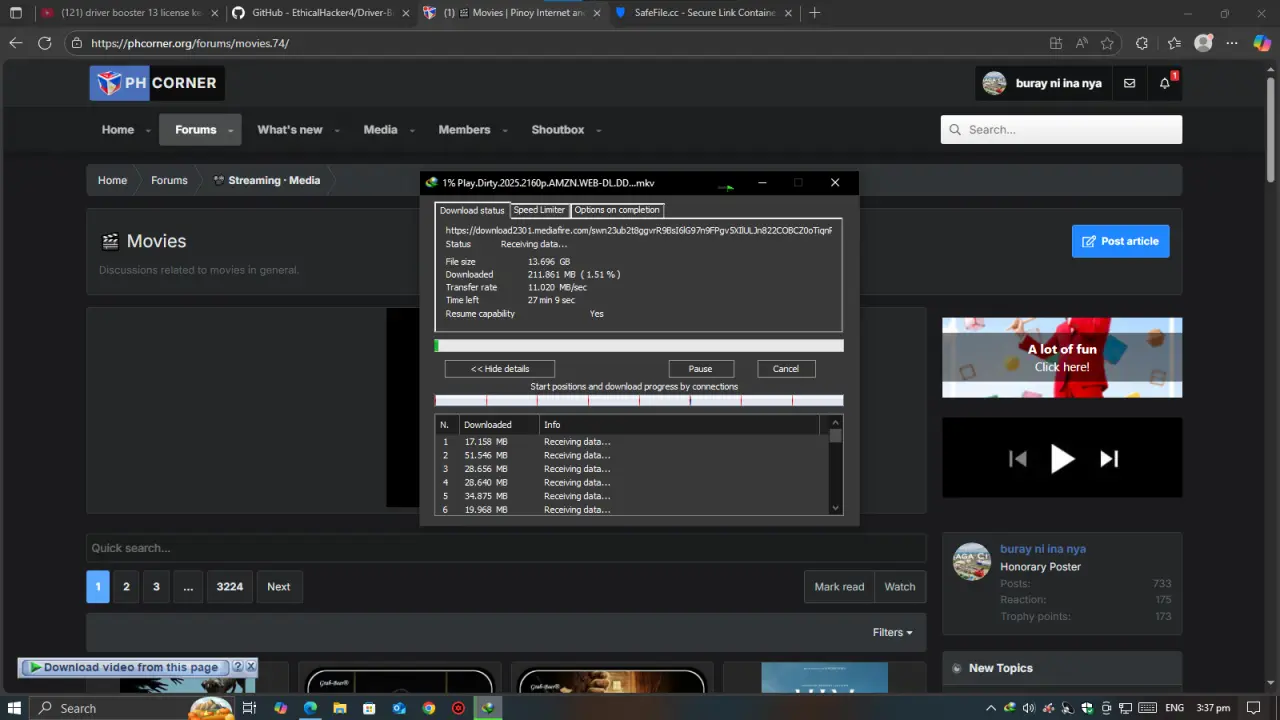The height and width of the screenshot is (720, 1280).
Task: Go to the Next page of threads
Action: click(x=278, y=587)
